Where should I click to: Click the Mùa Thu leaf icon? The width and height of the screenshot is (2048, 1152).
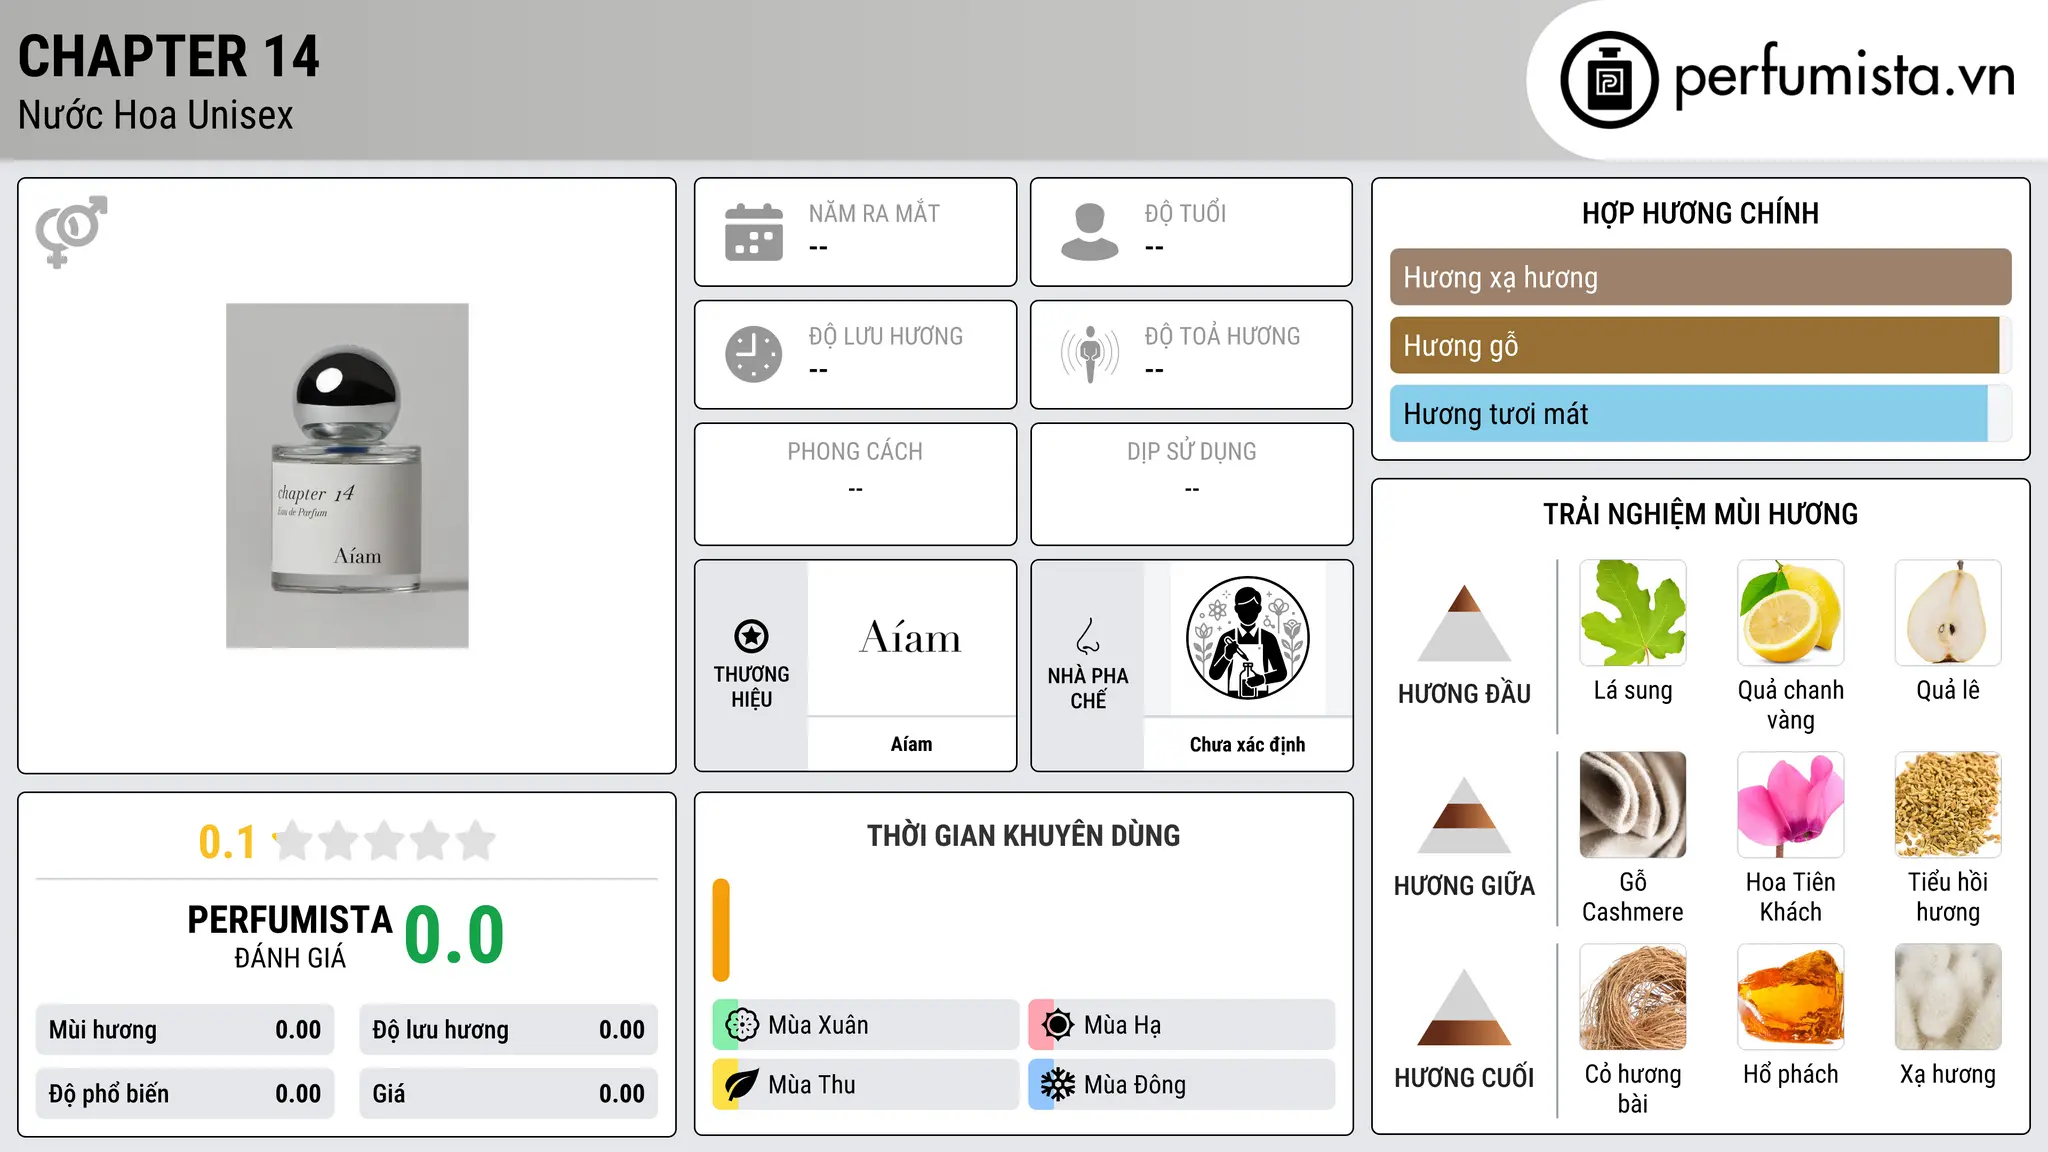(742, 1085)
